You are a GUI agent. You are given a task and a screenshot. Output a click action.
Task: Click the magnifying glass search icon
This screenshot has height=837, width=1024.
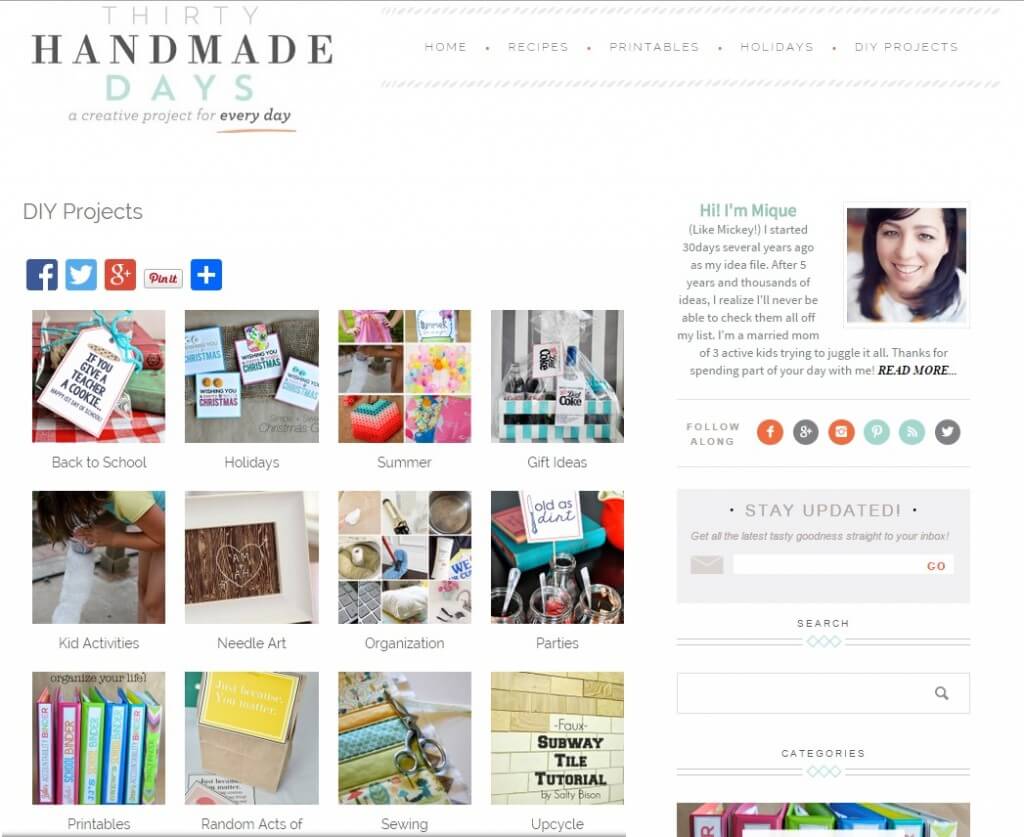point(941,693)
